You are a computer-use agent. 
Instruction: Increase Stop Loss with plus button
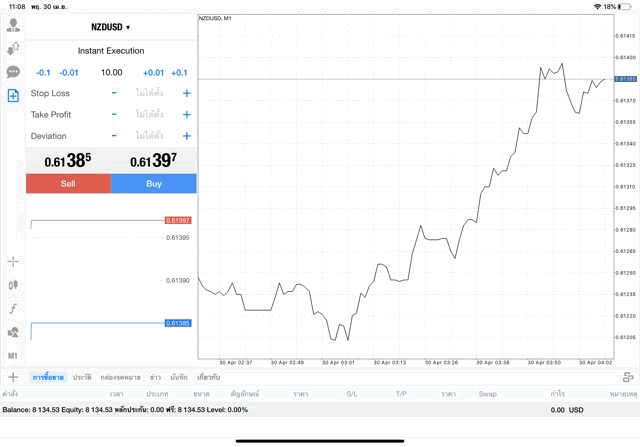point(186,93)
